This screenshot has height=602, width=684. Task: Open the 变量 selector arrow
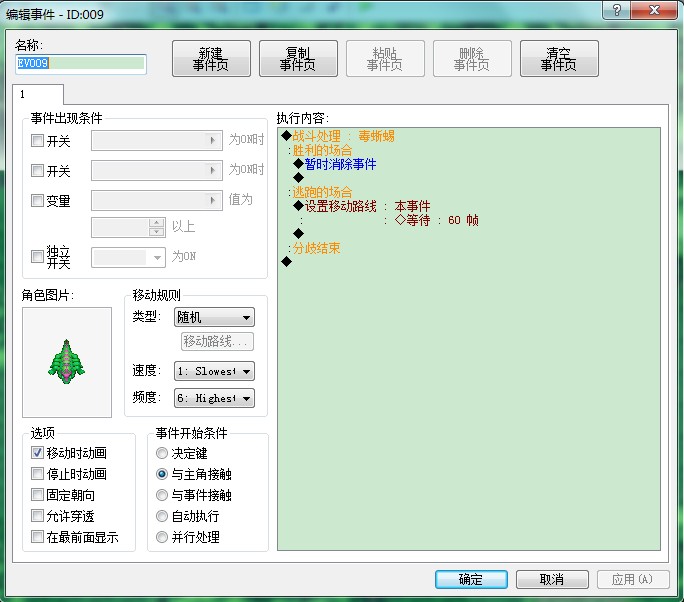212,200
